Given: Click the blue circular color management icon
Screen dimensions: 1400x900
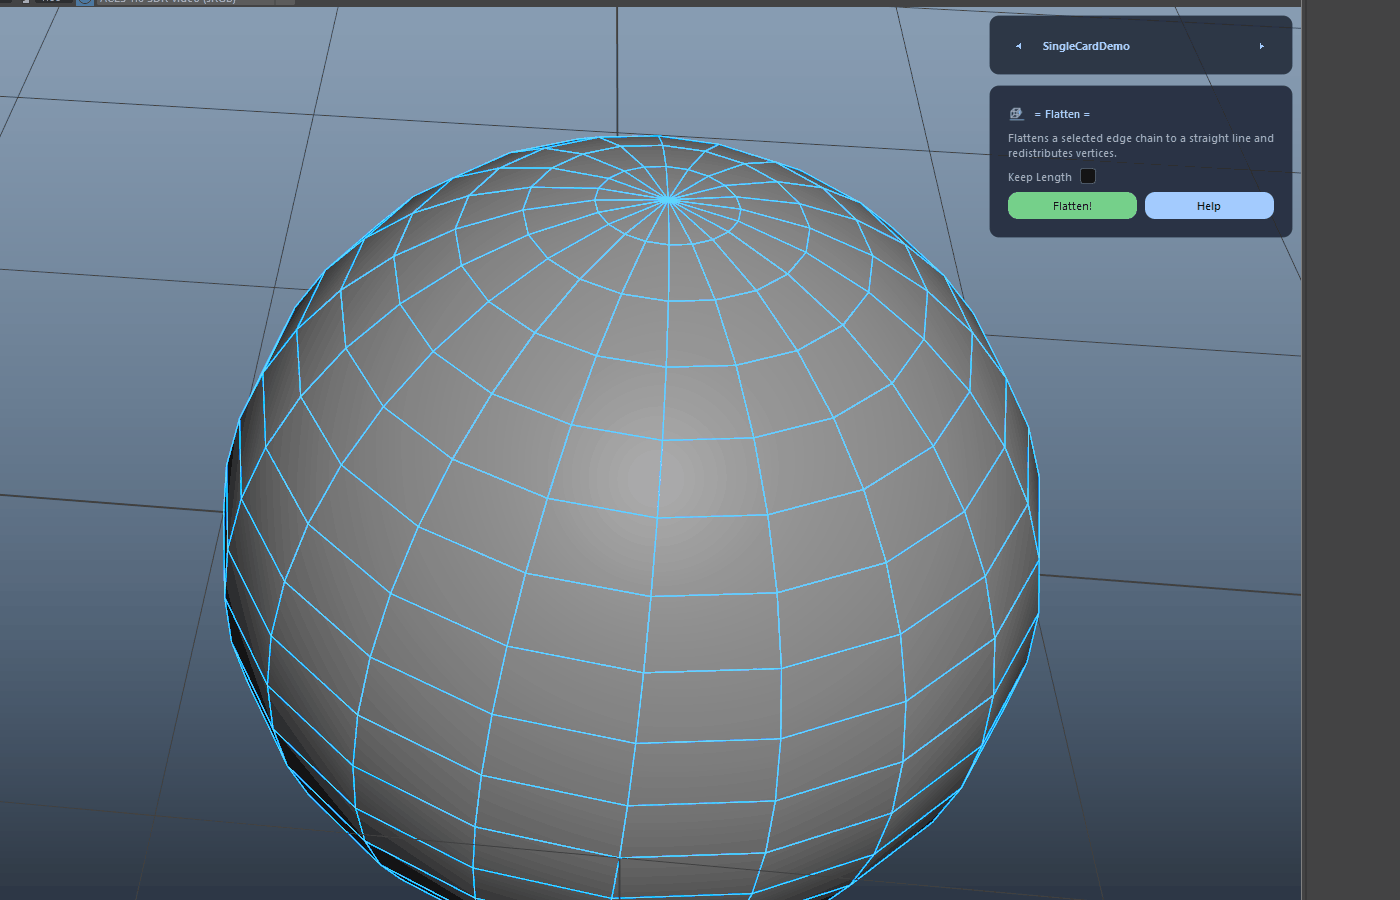Looking at the screenshot, I should pyautogui.click(x=85, y=2).
